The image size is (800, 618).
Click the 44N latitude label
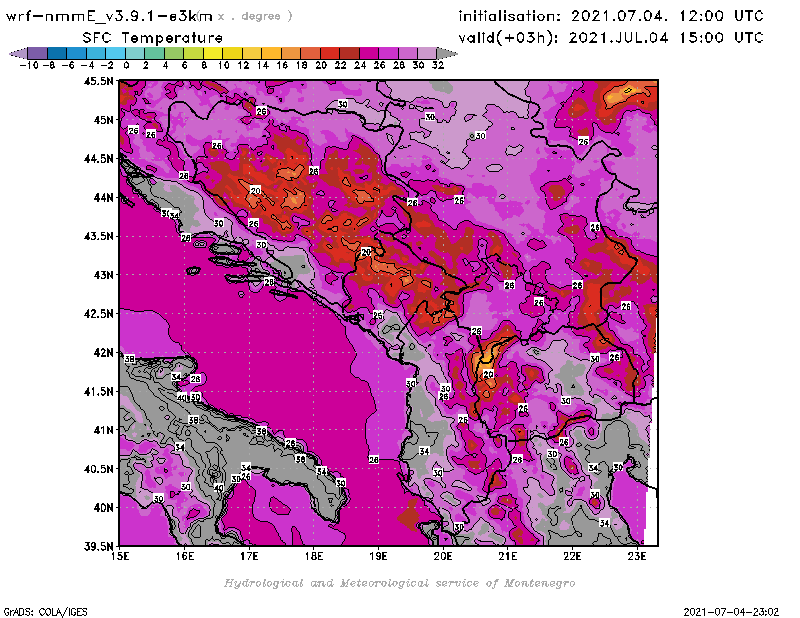(x=103, y=197)
